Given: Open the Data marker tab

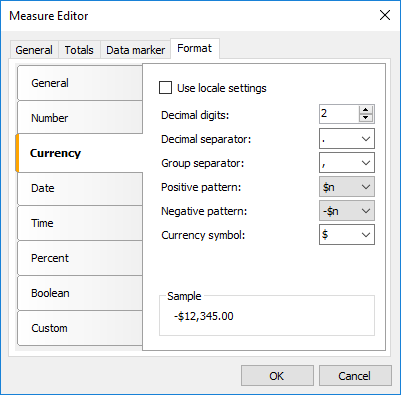Looking at the screenshot, I should pos(135,50).
